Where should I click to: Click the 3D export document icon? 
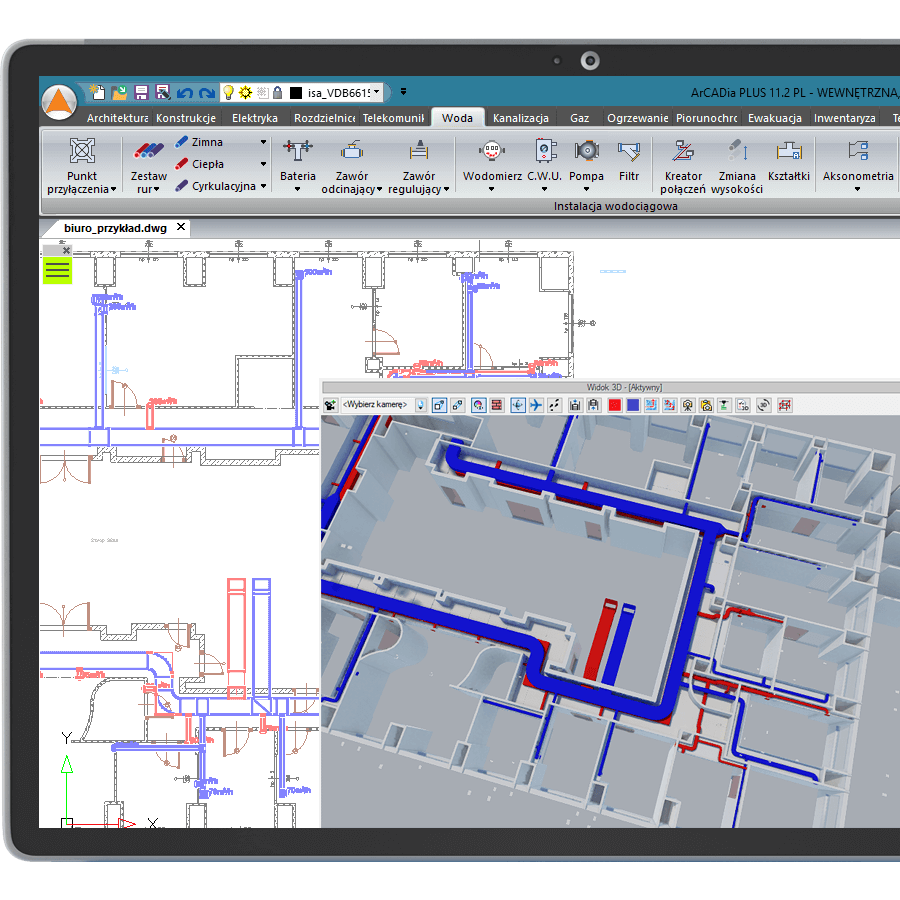pyautogui.click(x=743, y=405)
